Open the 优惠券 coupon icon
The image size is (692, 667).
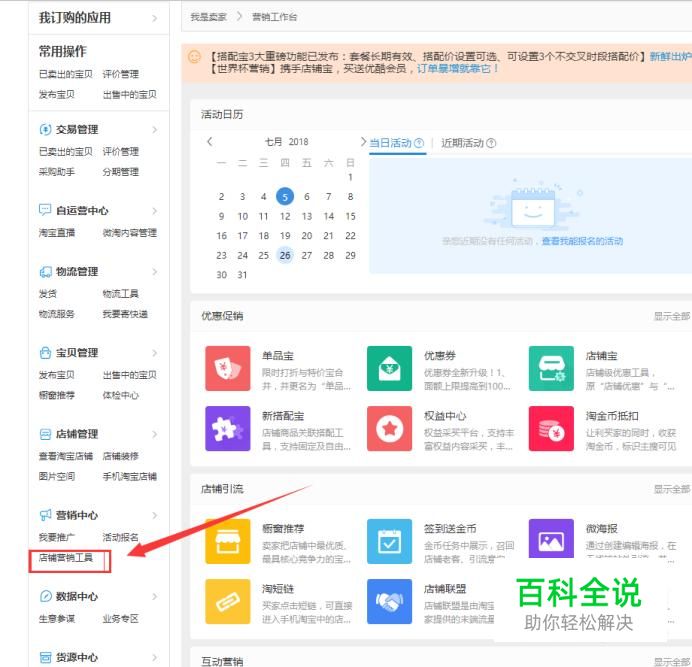click(389, 368)
